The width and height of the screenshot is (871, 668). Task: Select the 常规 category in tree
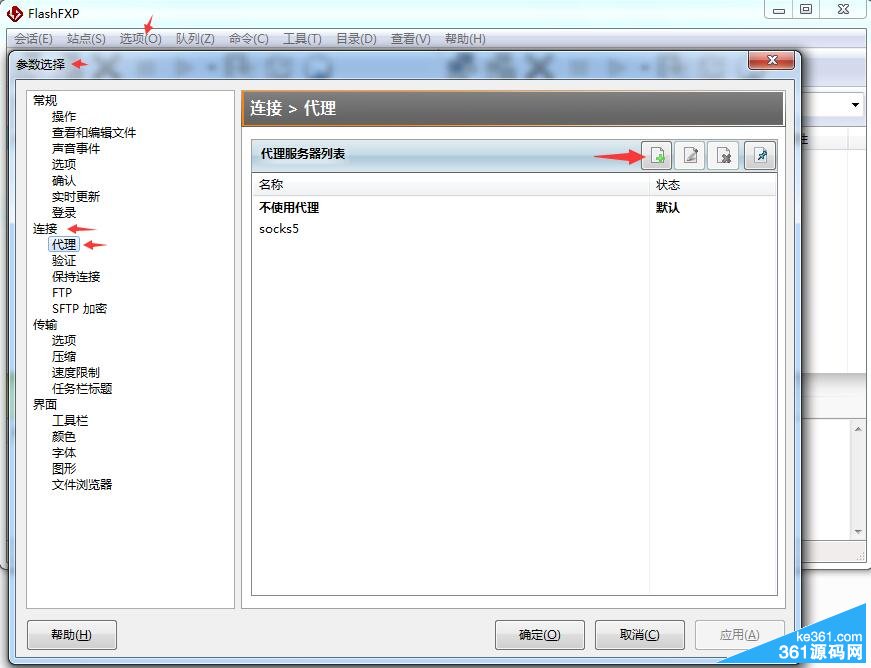pyautogui.click(x=45, y=101)
